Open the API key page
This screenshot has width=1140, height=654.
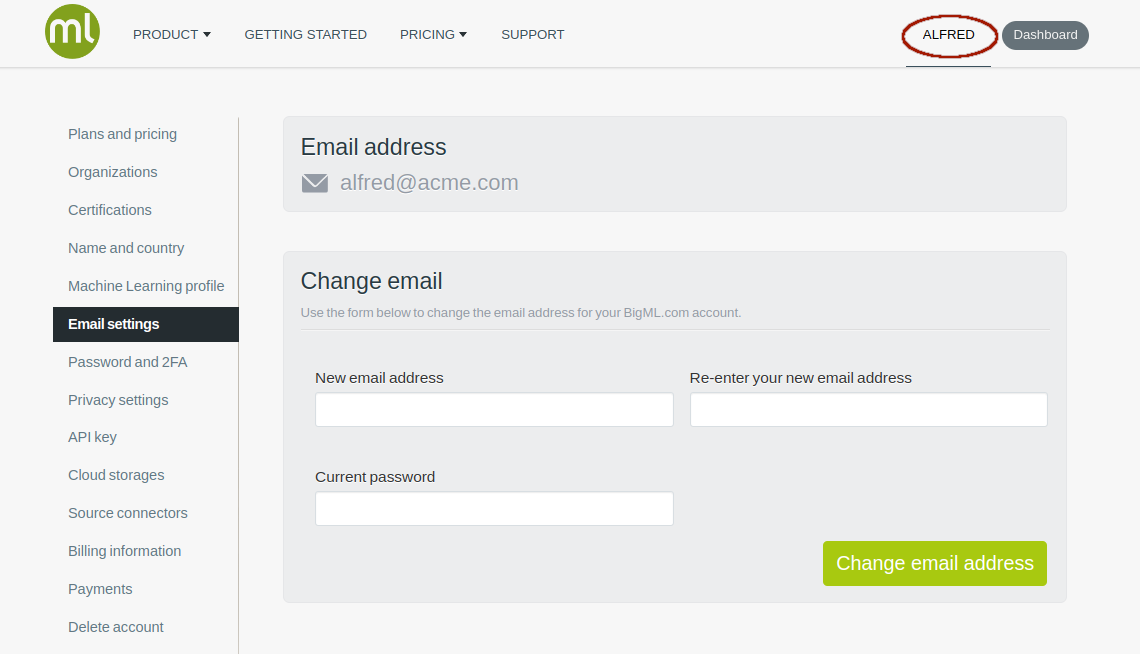[92, 437]
